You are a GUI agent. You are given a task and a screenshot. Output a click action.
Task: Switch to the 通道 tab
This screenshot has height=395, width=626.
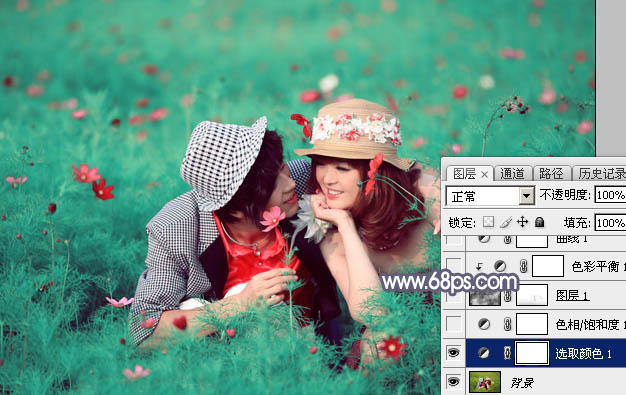[512, 174]
